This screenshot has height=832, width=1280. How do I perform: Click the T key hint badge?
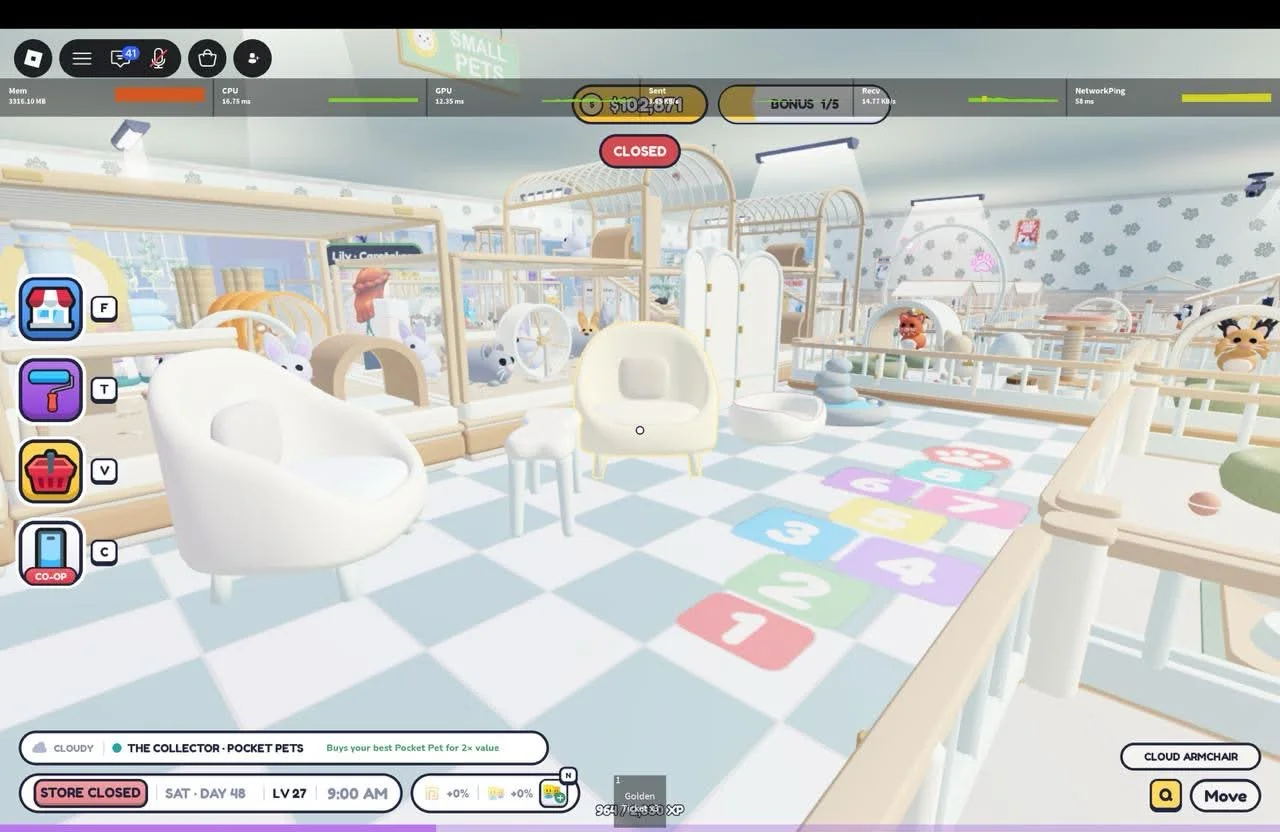(104, 389)
